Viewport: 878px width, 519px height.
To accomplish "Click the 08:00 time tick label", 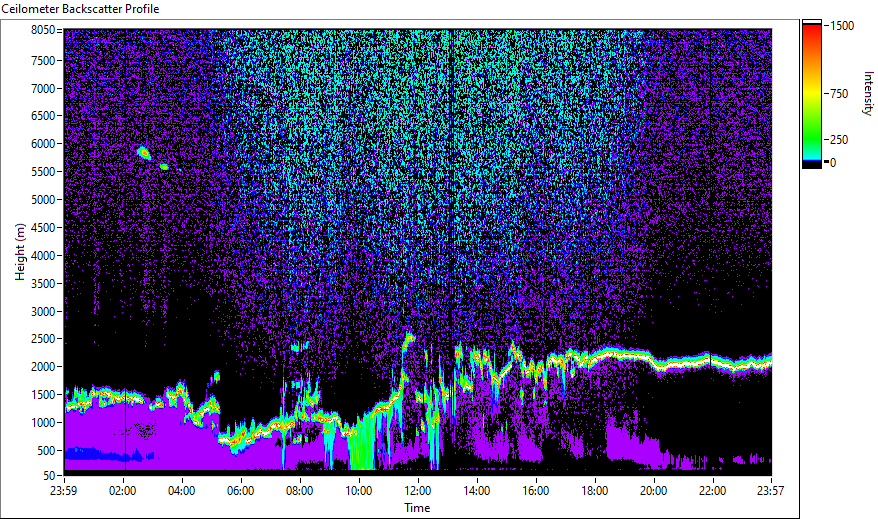I will 300,491.
